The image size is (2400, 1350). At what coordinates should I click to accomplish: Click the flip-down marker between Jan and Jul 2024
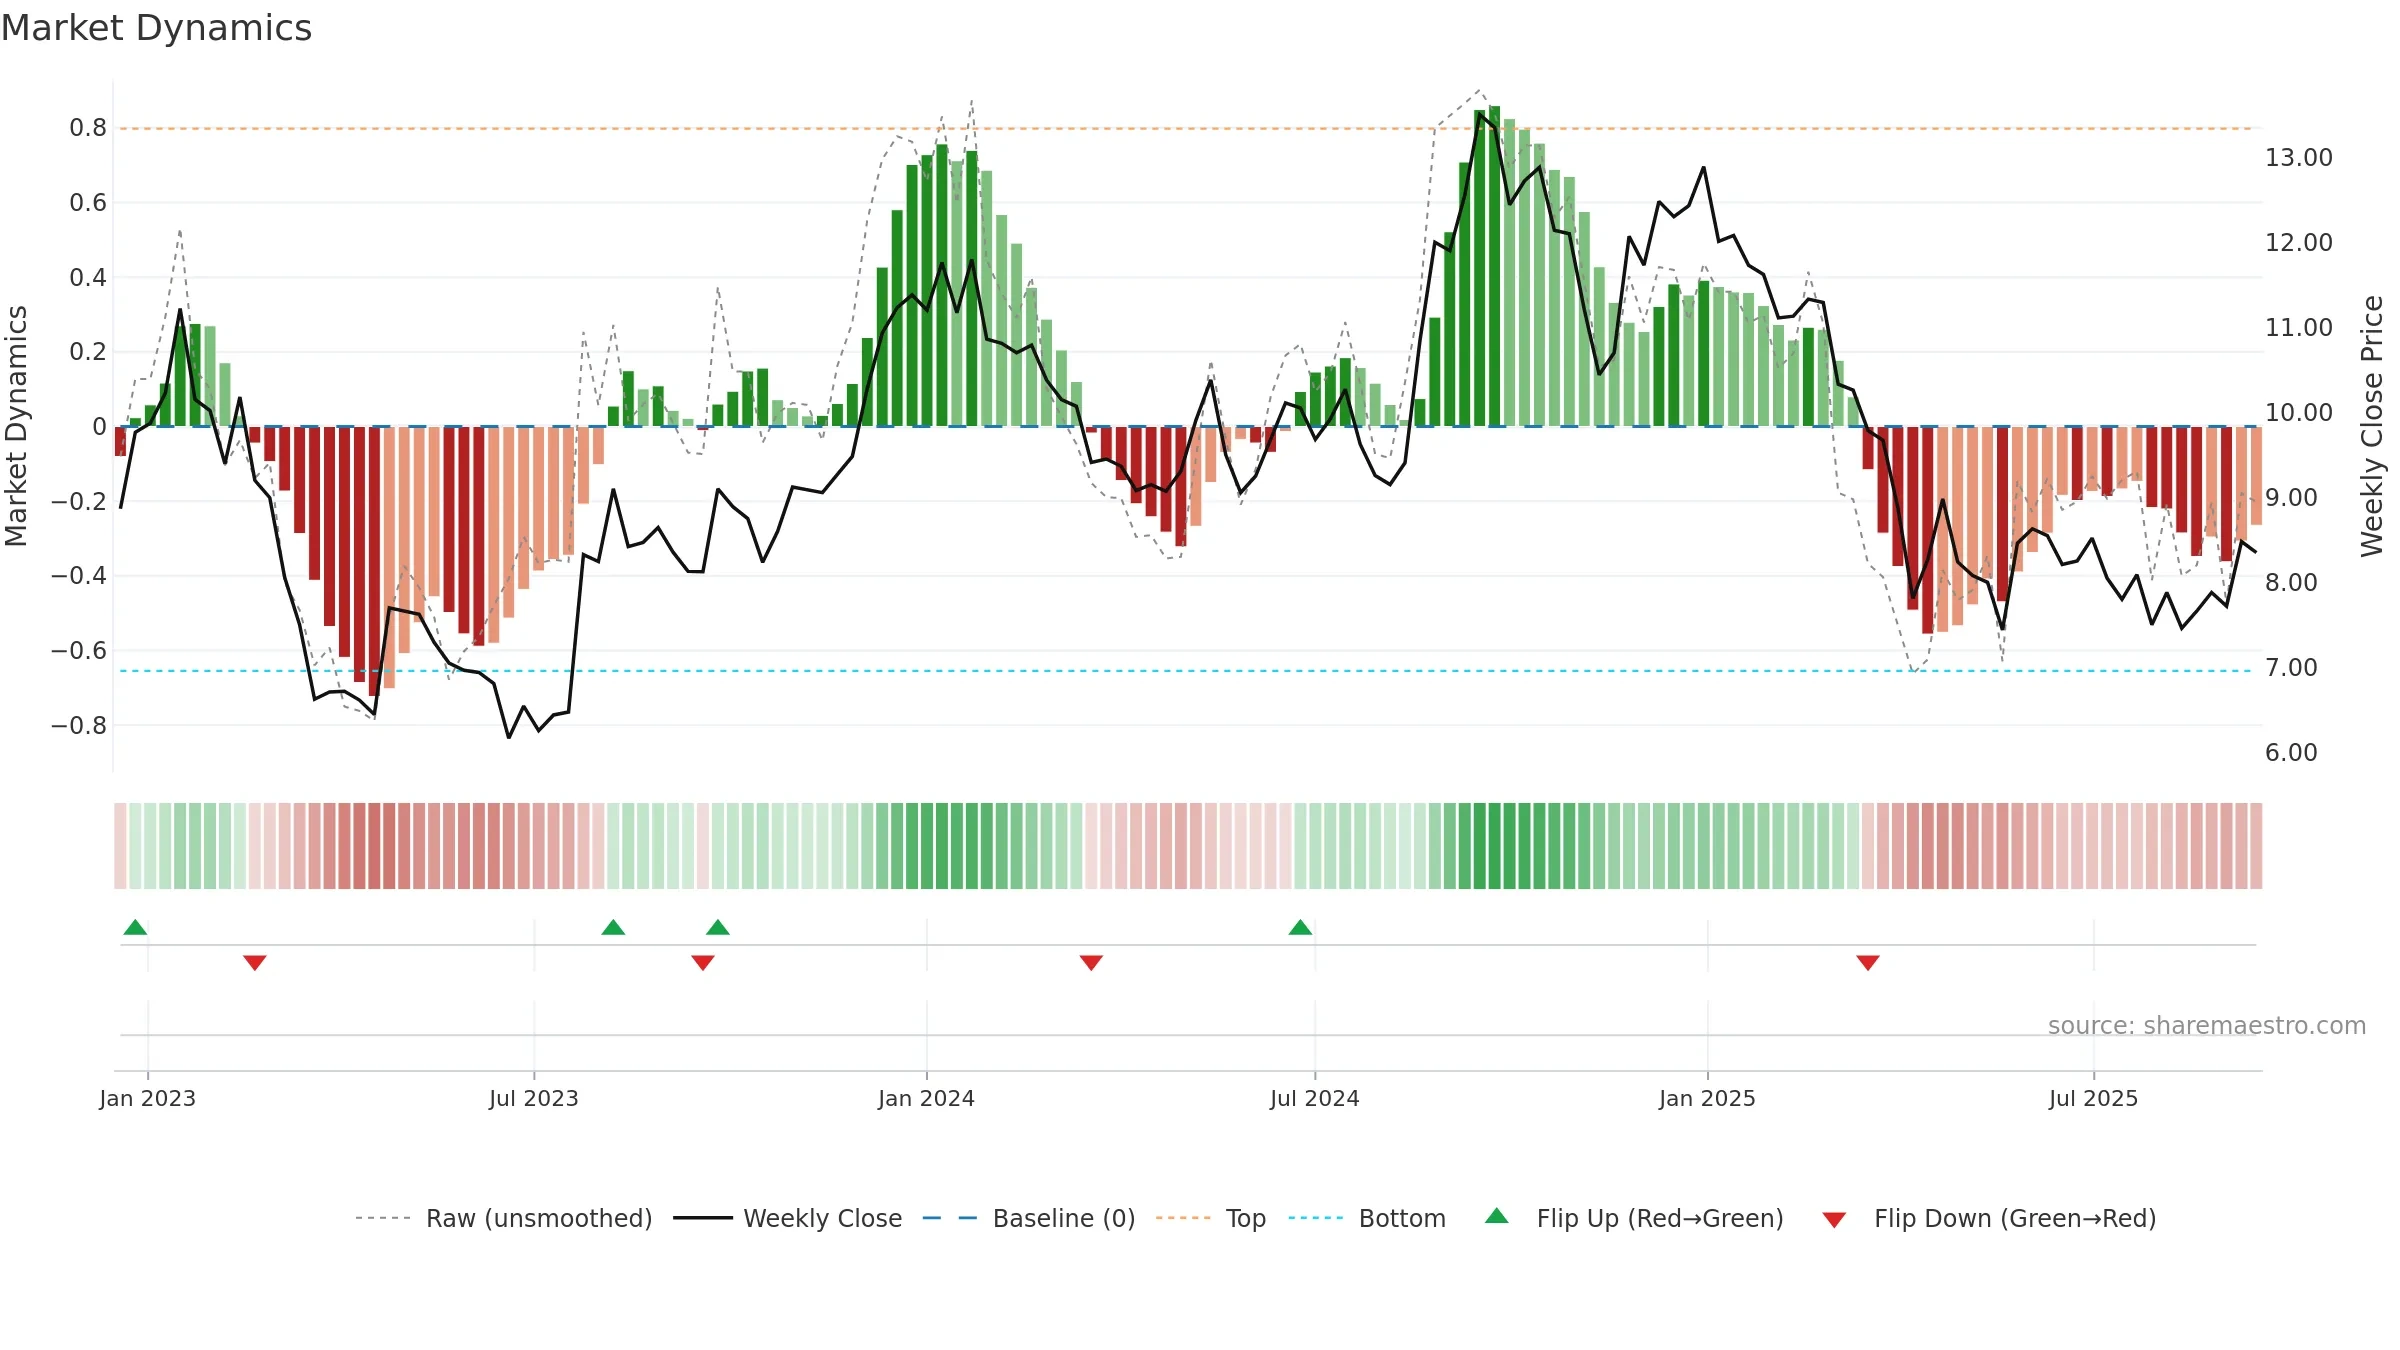[1091, 962]
